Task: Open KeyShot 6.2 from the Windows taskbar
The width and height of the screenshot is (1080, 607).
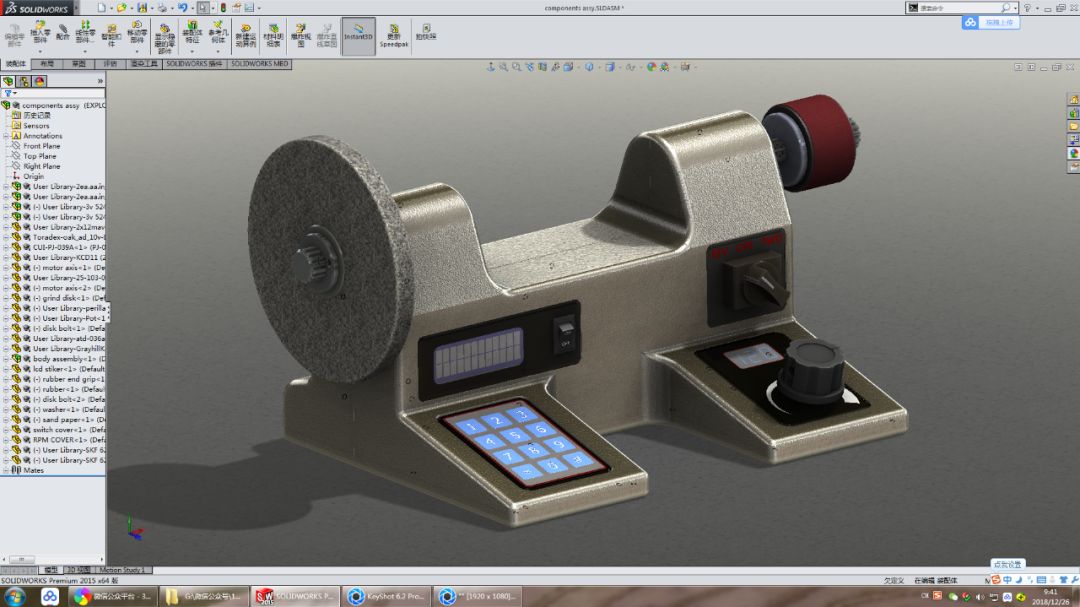Action: [x=387, y=596]
